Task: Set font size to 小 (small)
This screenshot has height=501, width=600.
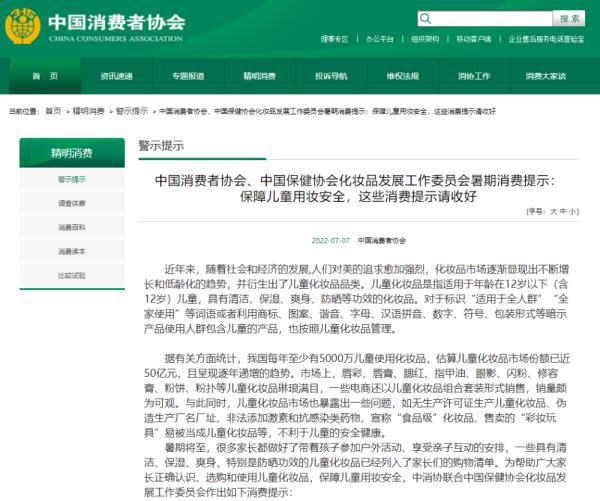Action: (x=572, y=211)
